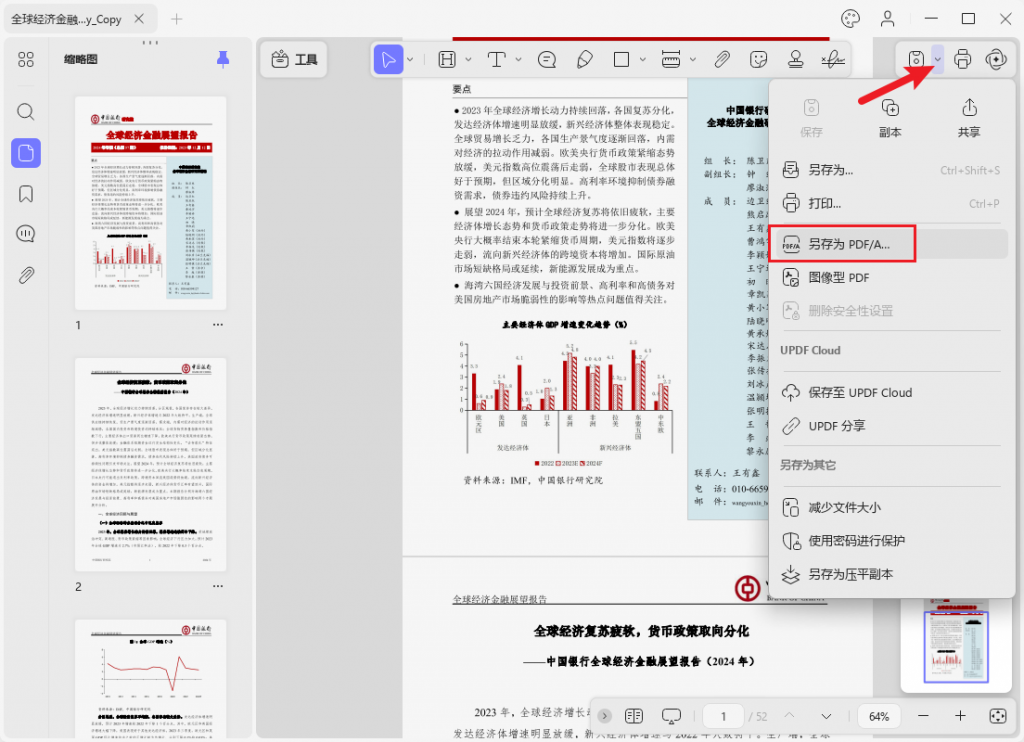The image size is (1024, 742).
Task: Zoom in with plus button
Action: tap(960, 717)
